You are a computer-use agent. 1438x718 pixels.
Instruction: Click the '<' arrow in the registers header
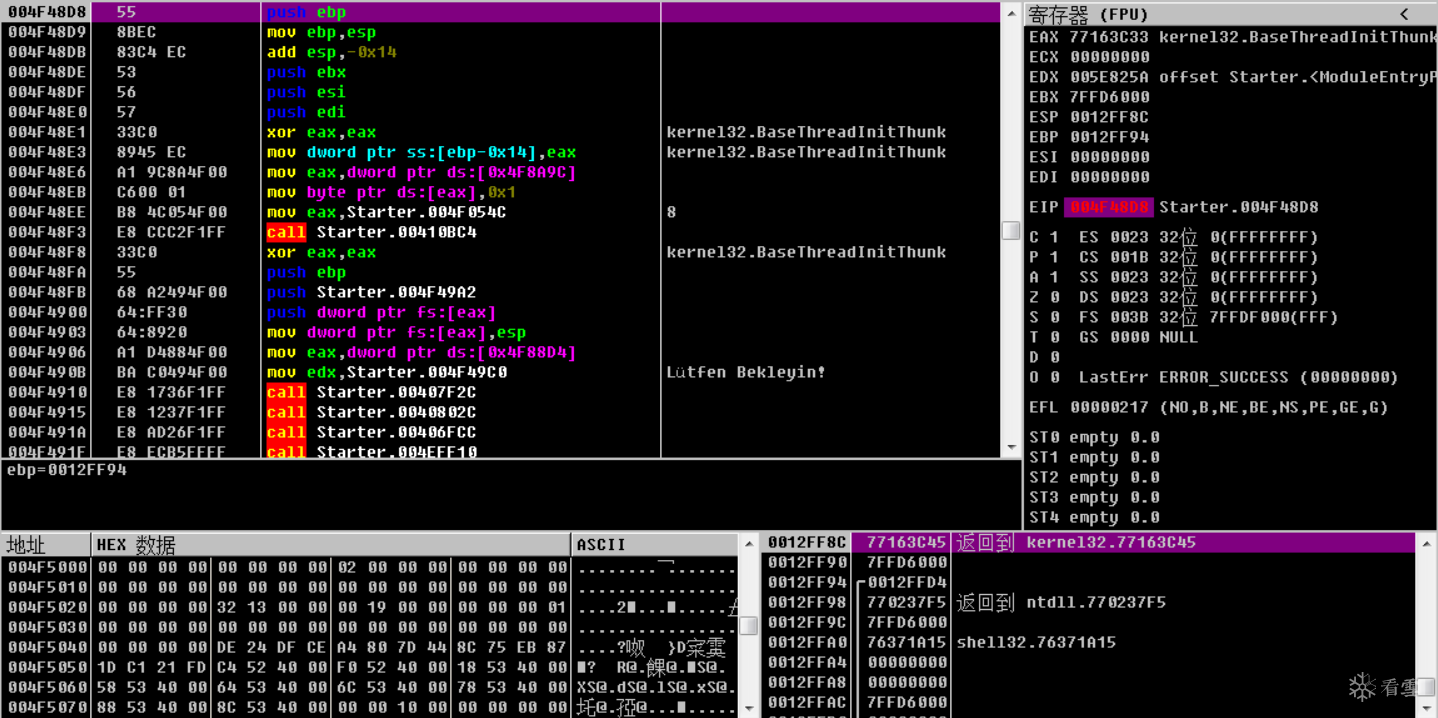[x=1404, y=14]
